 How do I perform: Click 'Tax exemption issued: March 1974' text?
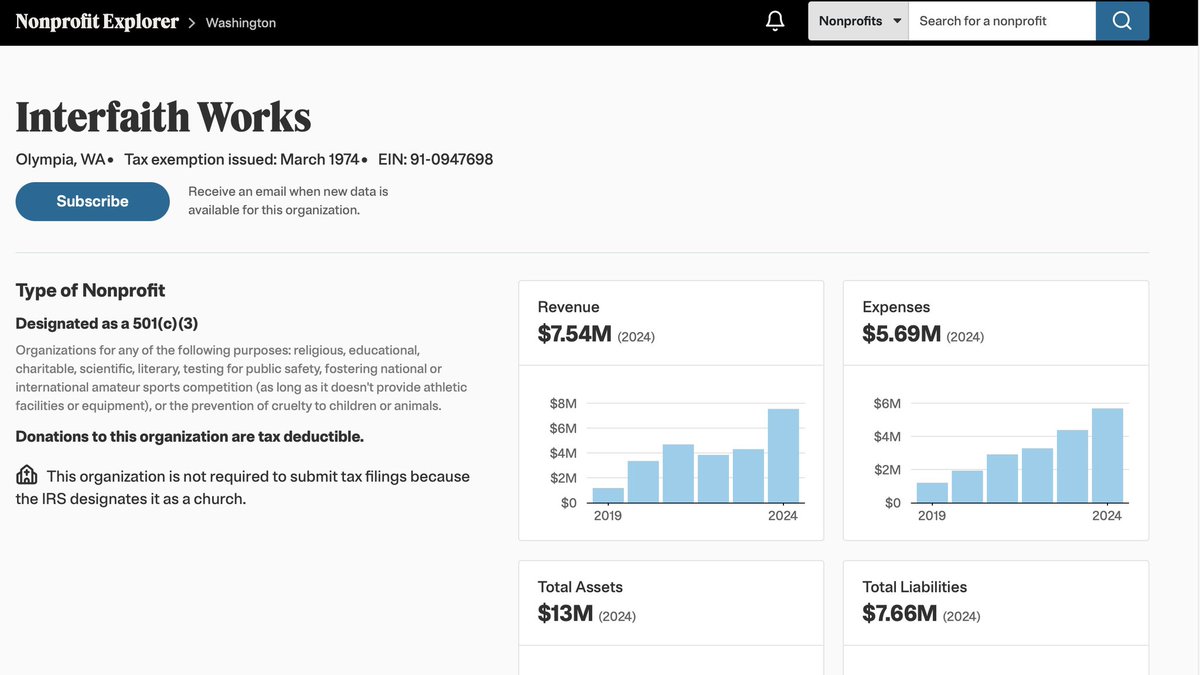click(241, 159)
